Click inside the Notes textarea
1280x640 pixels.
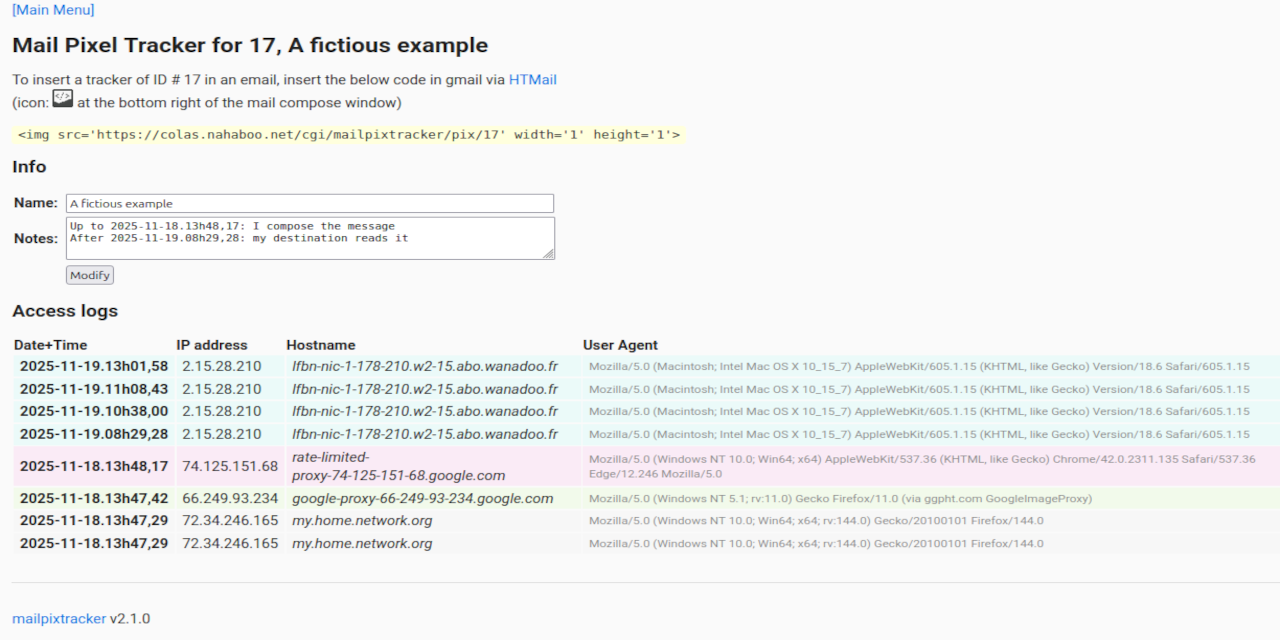309,238
